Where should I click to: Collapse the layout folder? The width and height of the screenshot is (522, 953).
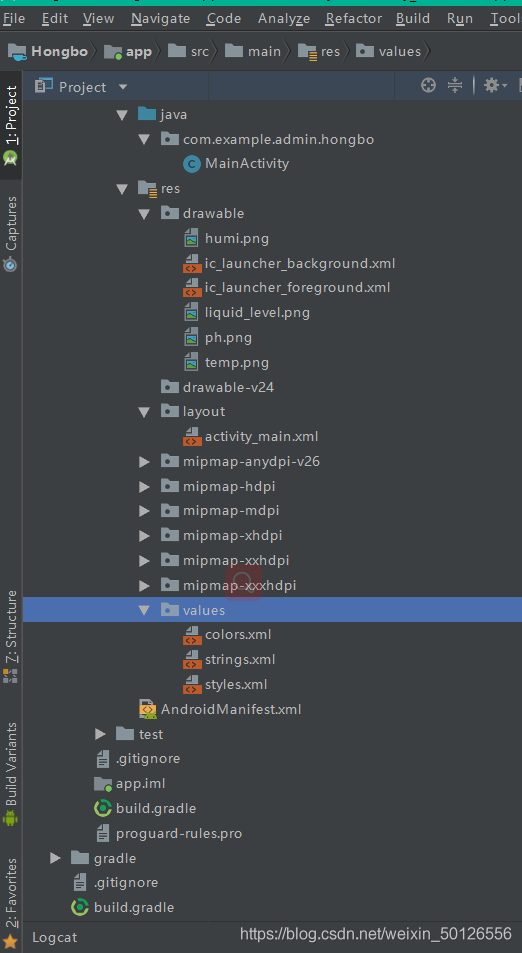[144, 412]
